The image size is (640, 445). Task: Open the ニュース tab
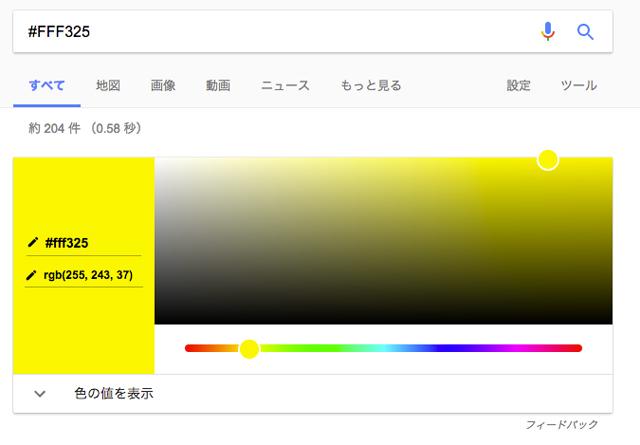[285, 85]
